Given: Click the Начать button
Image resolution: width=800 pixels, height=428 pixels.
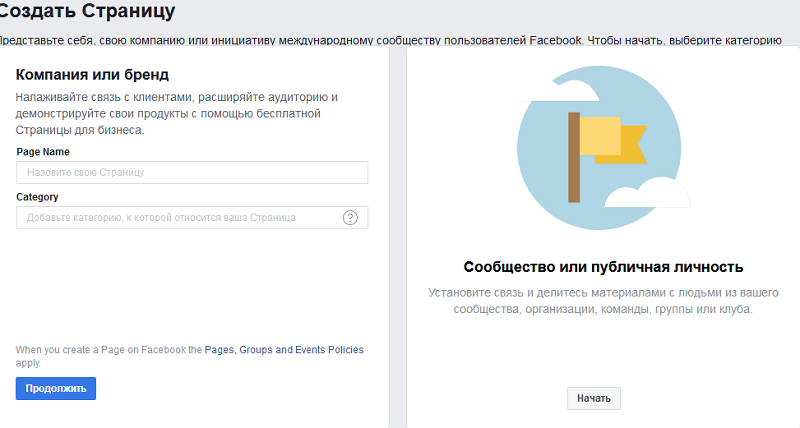Looking at the screenshot, I should (x=594, y=398).
